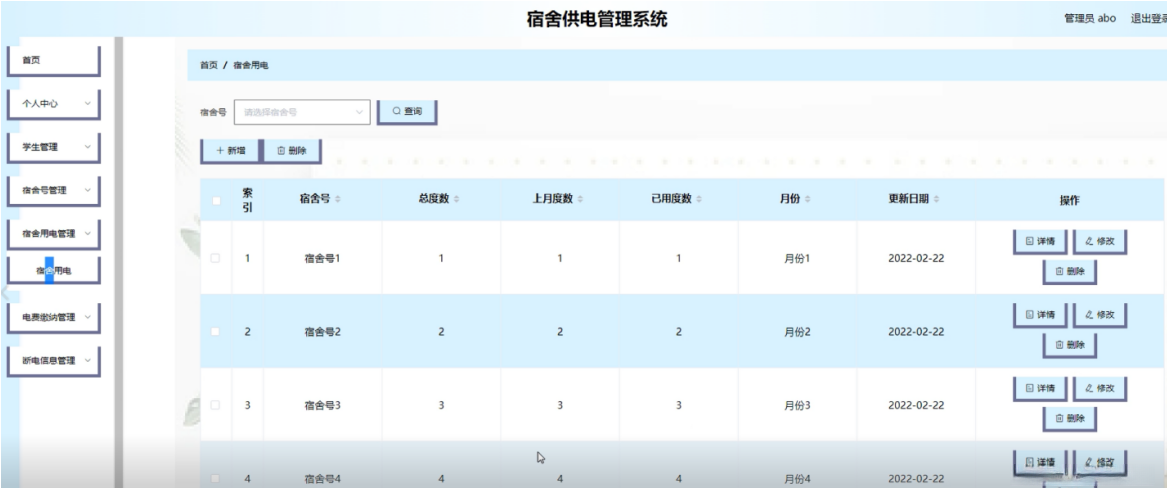Click the plus icon in 新增 button
This screenshot has height=494, width=1167.
click(220, 150)
